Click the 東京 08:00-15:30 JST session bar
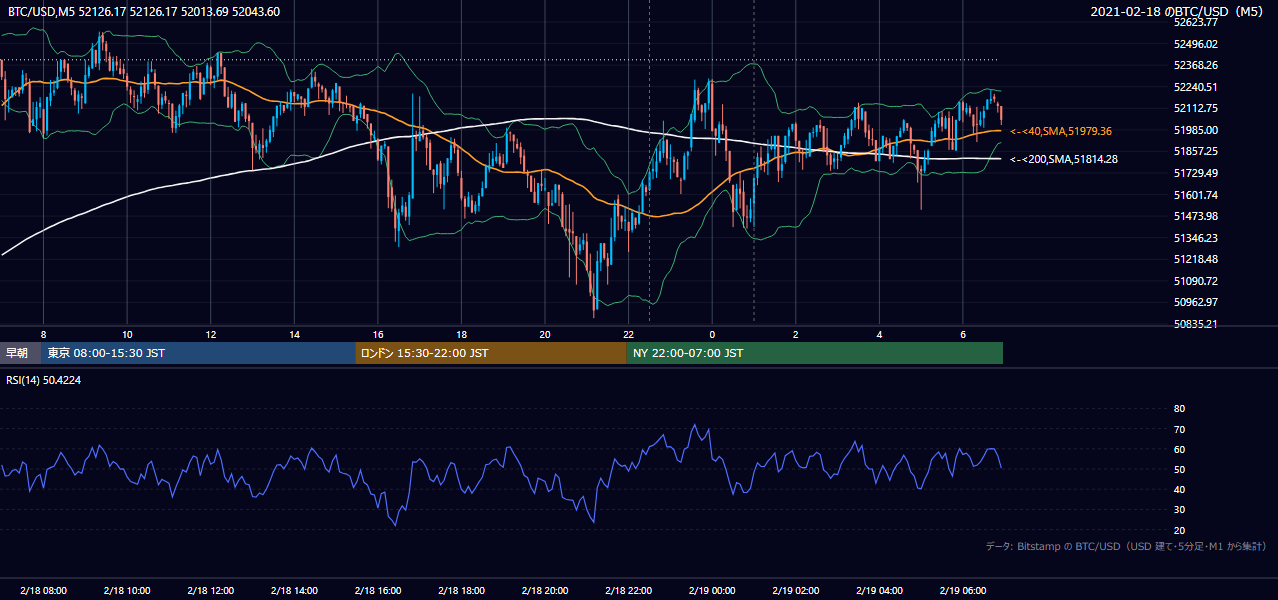Screen dimensions: 1278x600 (x=198, y=353)
